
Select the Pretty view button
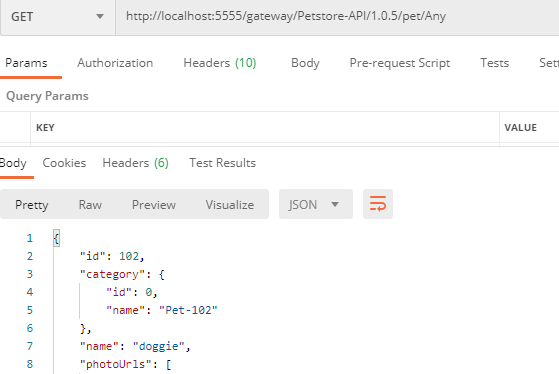pos(32,205)
